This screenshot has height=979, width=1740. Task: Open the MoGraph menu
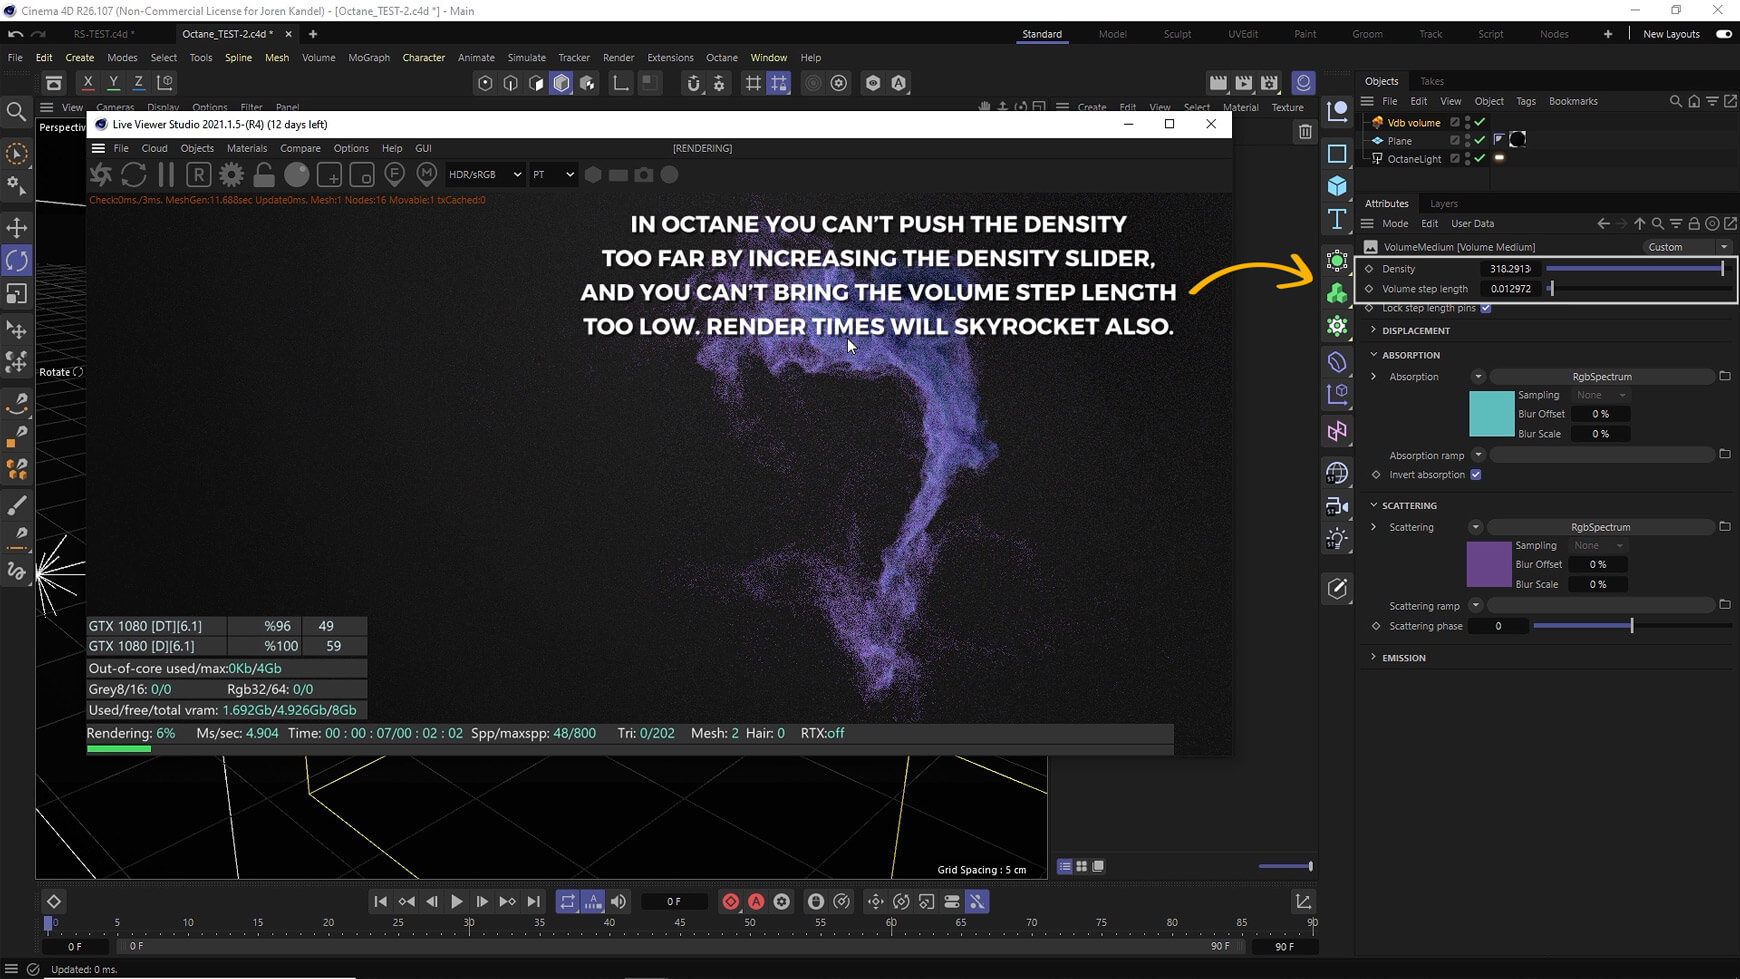click(x=369, y=58)
